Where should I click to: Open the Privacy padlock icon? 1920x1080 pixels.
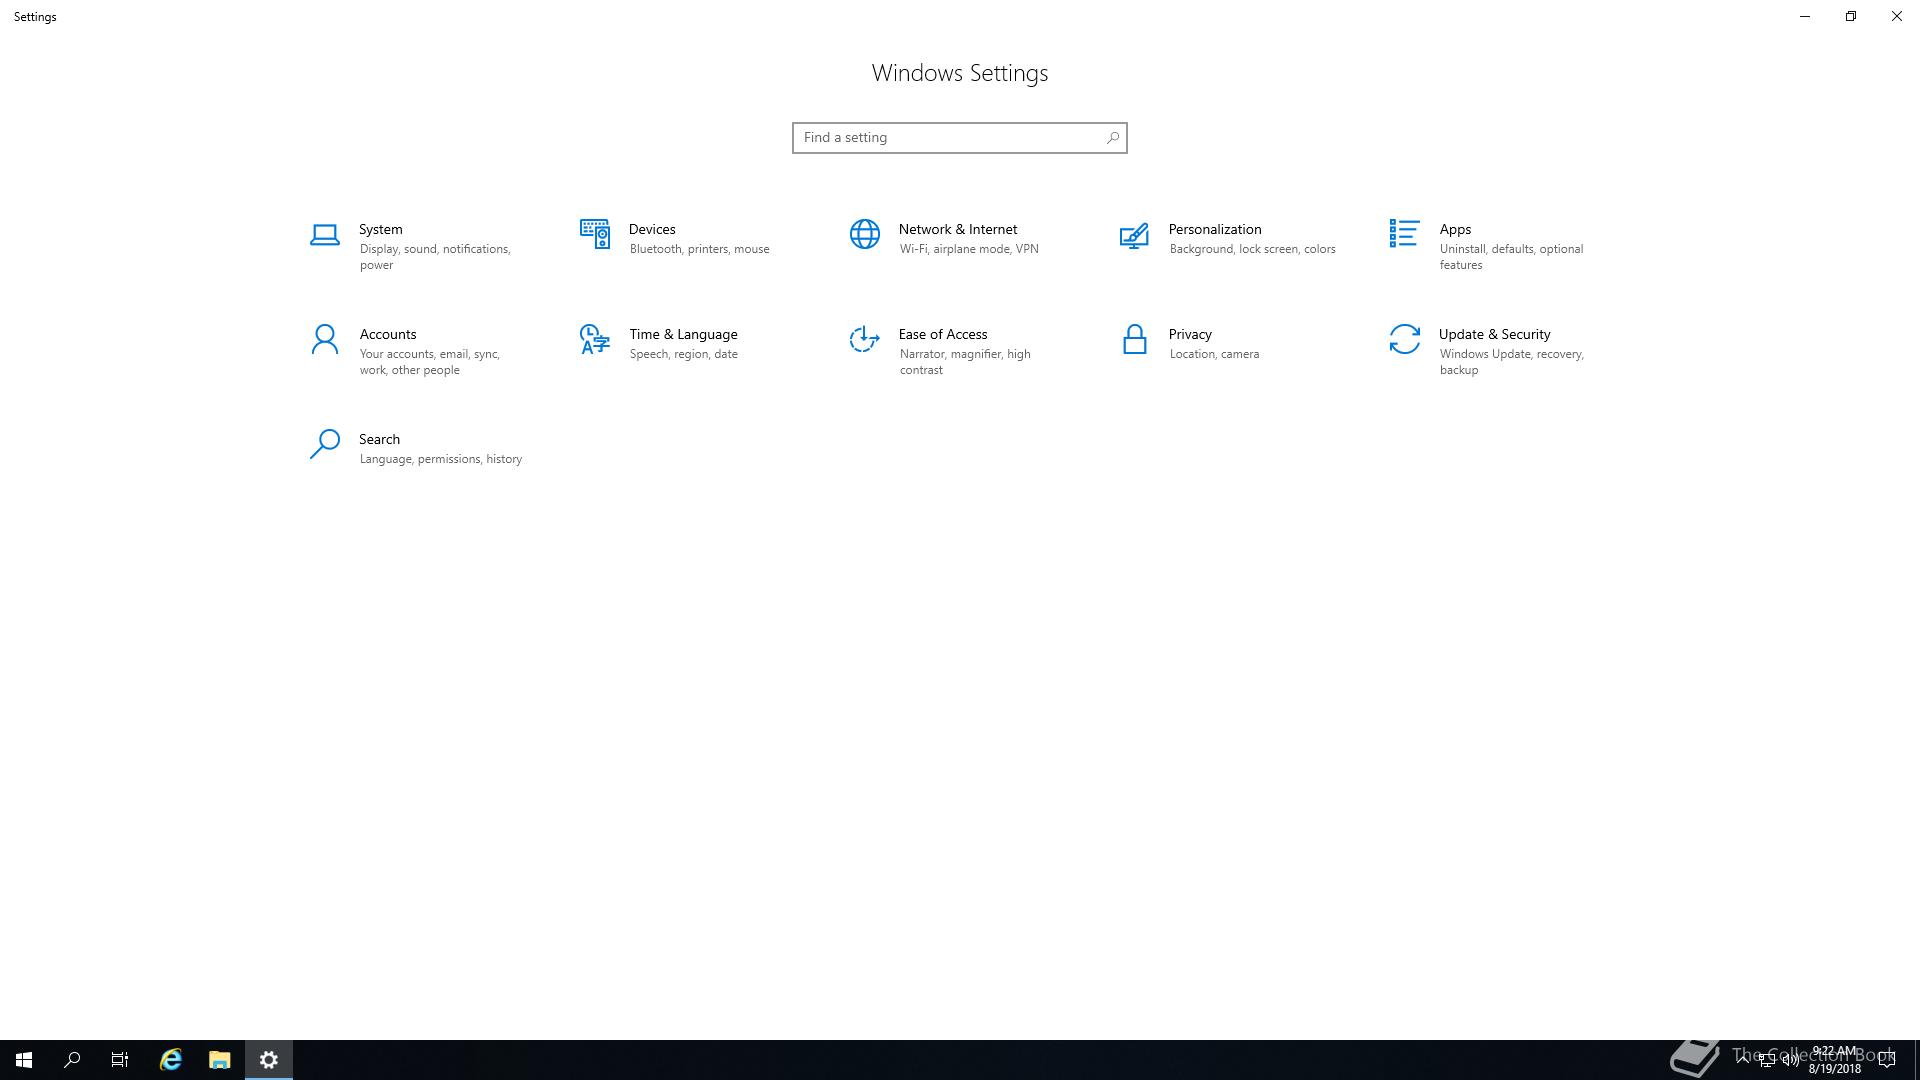(x=1134, y=339)
